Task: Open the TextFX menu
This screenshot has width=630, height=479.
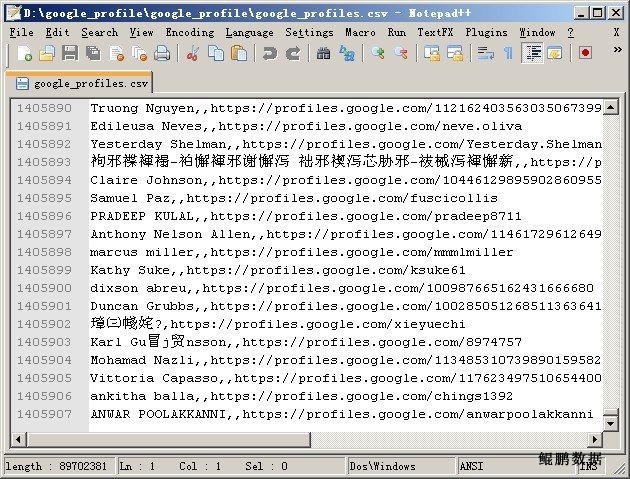Action: [435, 32]
